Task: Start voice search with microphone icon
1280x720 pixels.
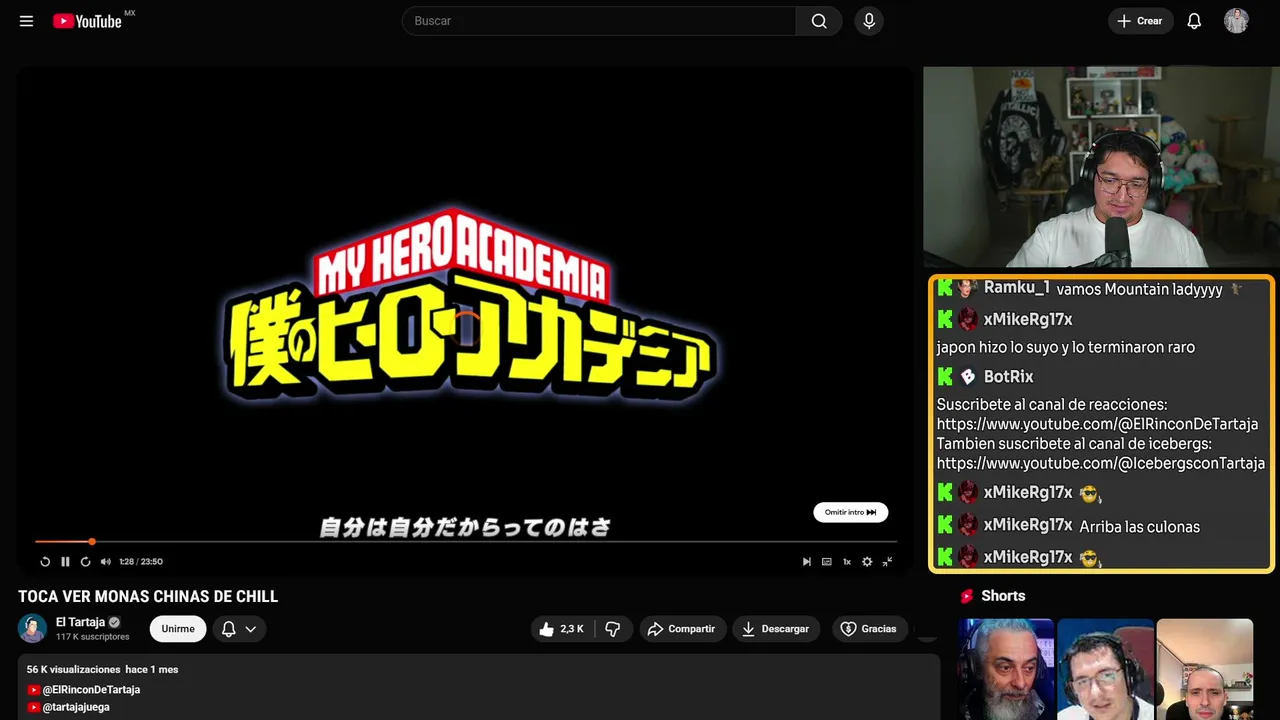Action: tap(869, 21)
